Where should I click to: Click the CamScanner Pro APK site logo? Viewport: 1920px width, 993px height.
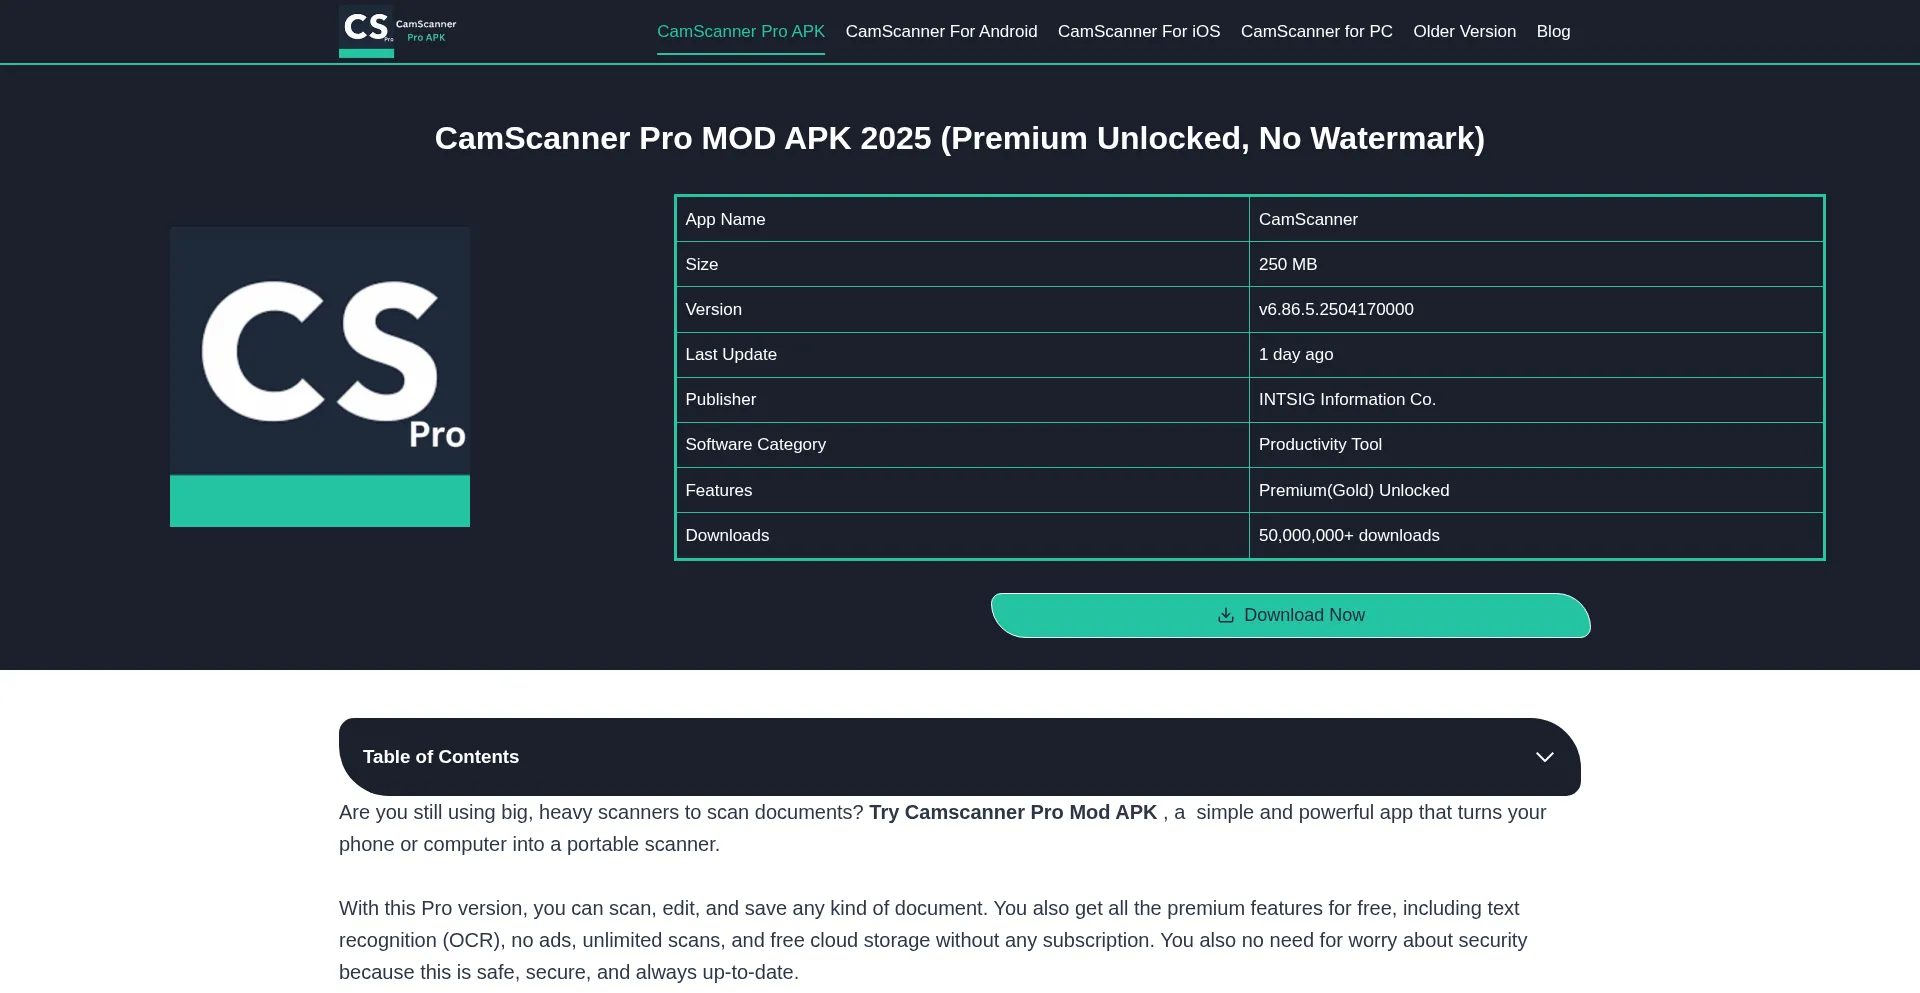point(397,31)
